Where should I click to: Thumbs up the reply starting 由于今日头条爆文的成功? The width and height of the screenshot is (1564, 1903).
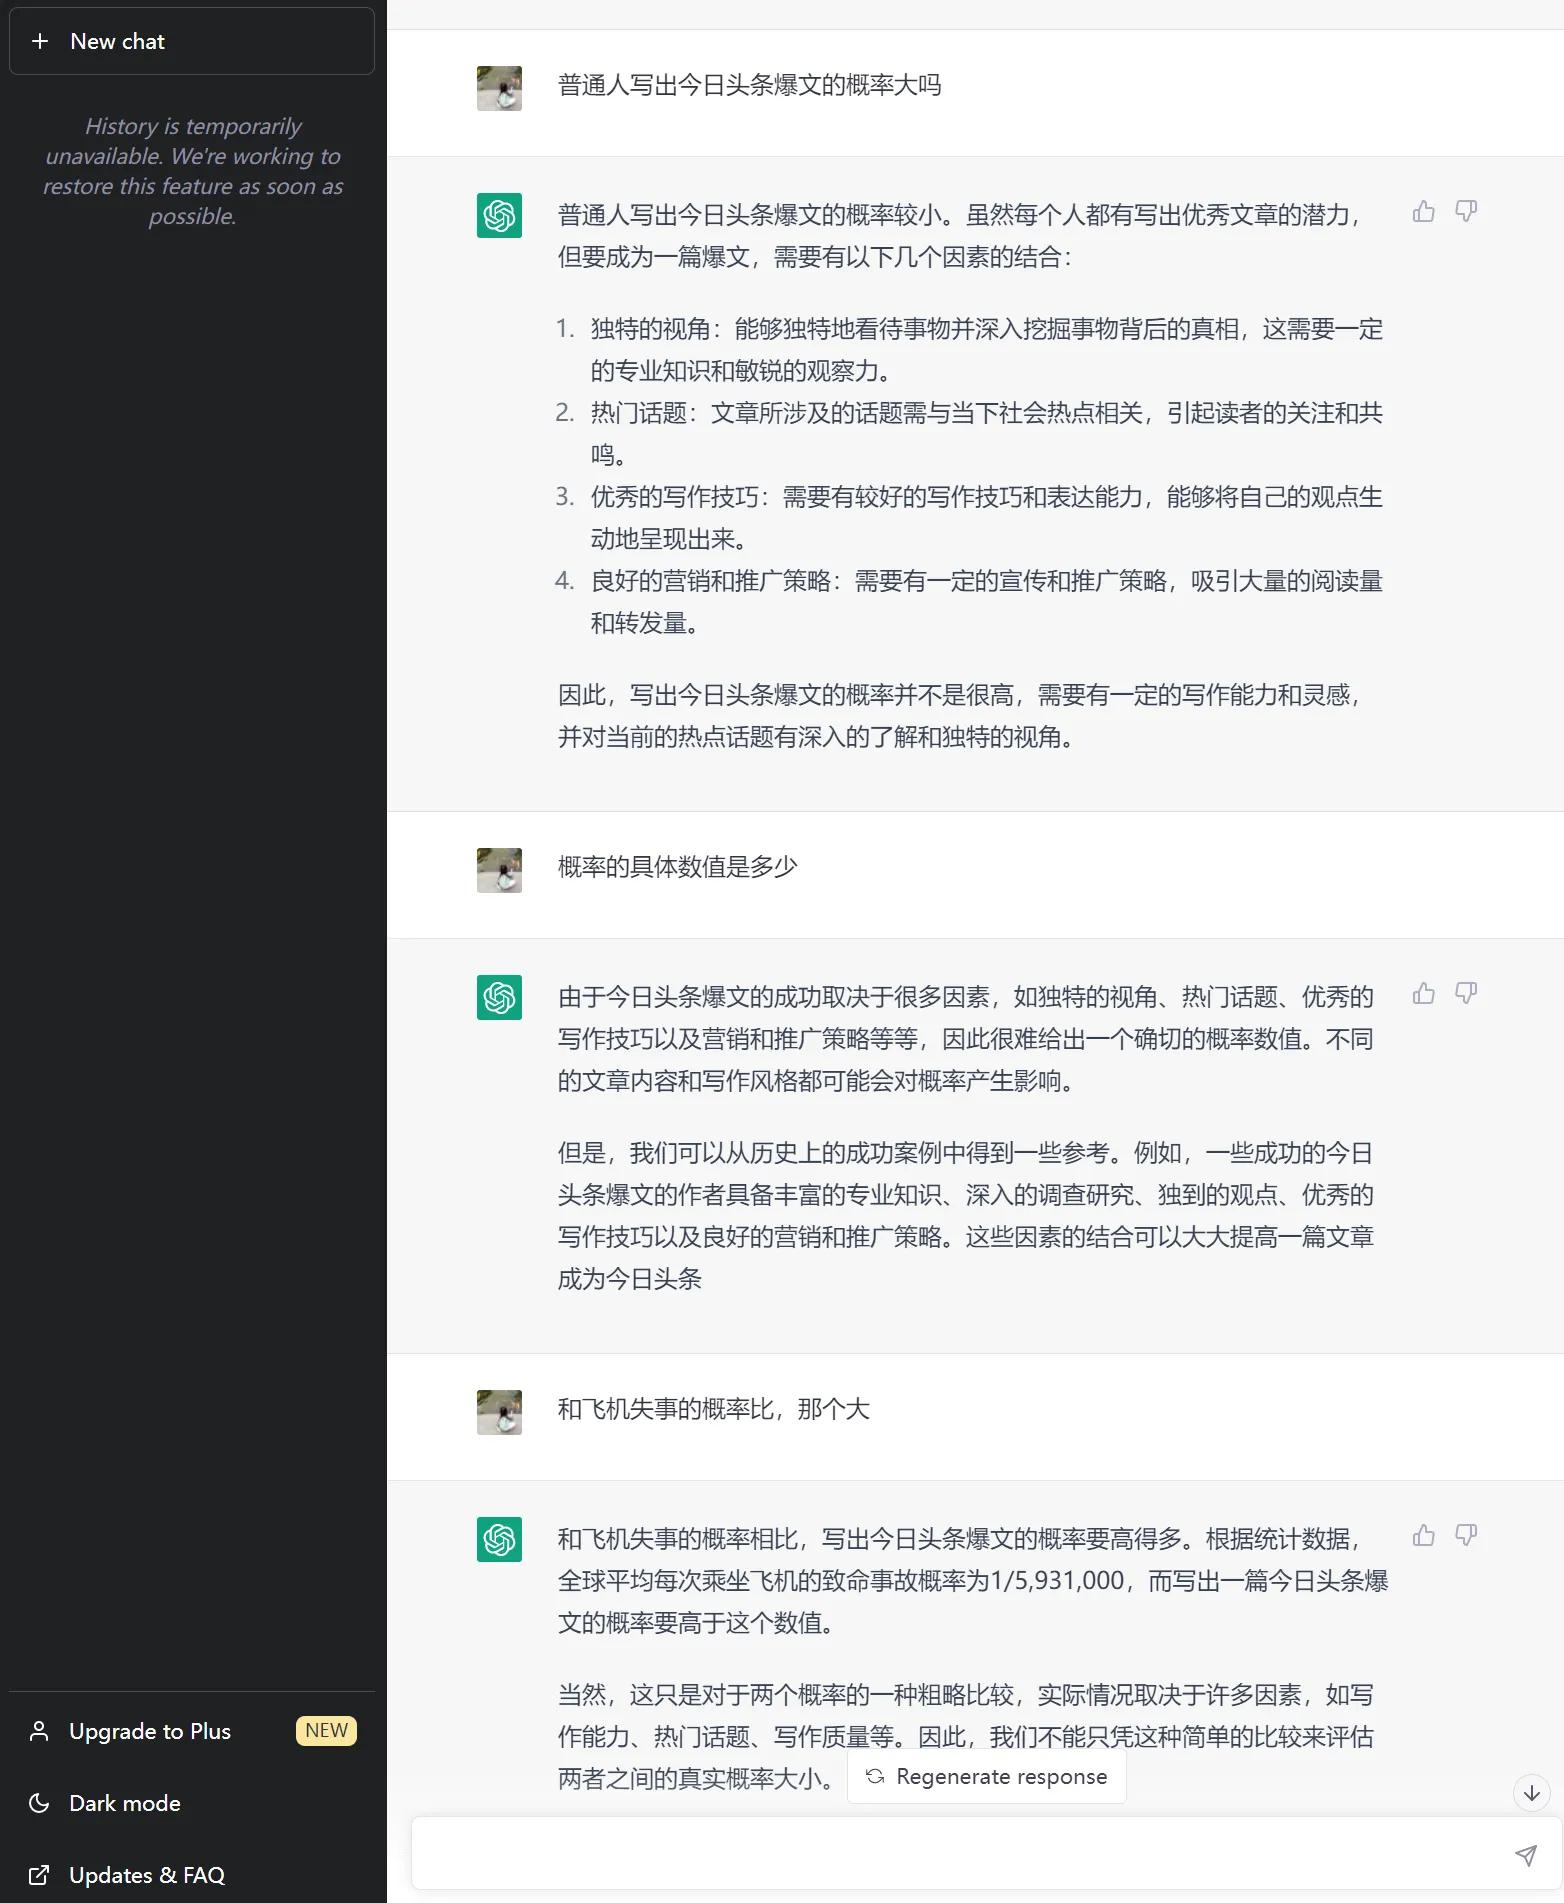[x=1423, y=993]
